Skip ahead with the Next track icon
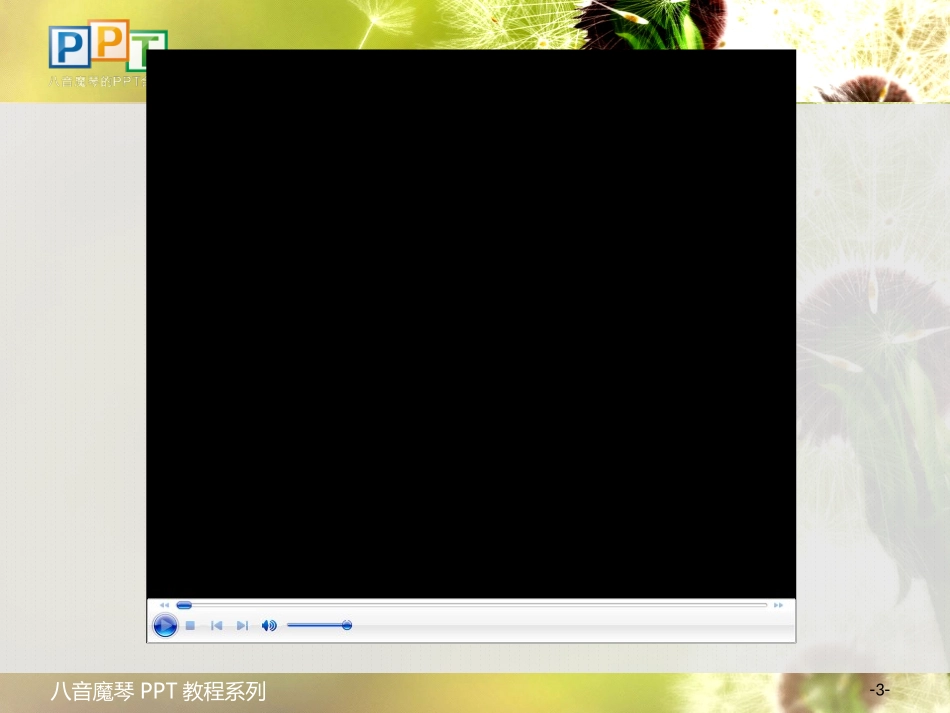 [242, 625]
